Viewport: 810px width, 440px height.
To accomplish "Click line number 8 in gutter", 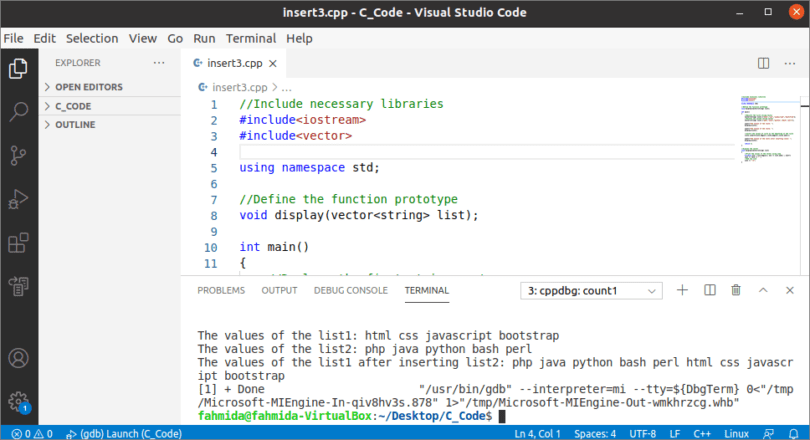I will (213, 215).
